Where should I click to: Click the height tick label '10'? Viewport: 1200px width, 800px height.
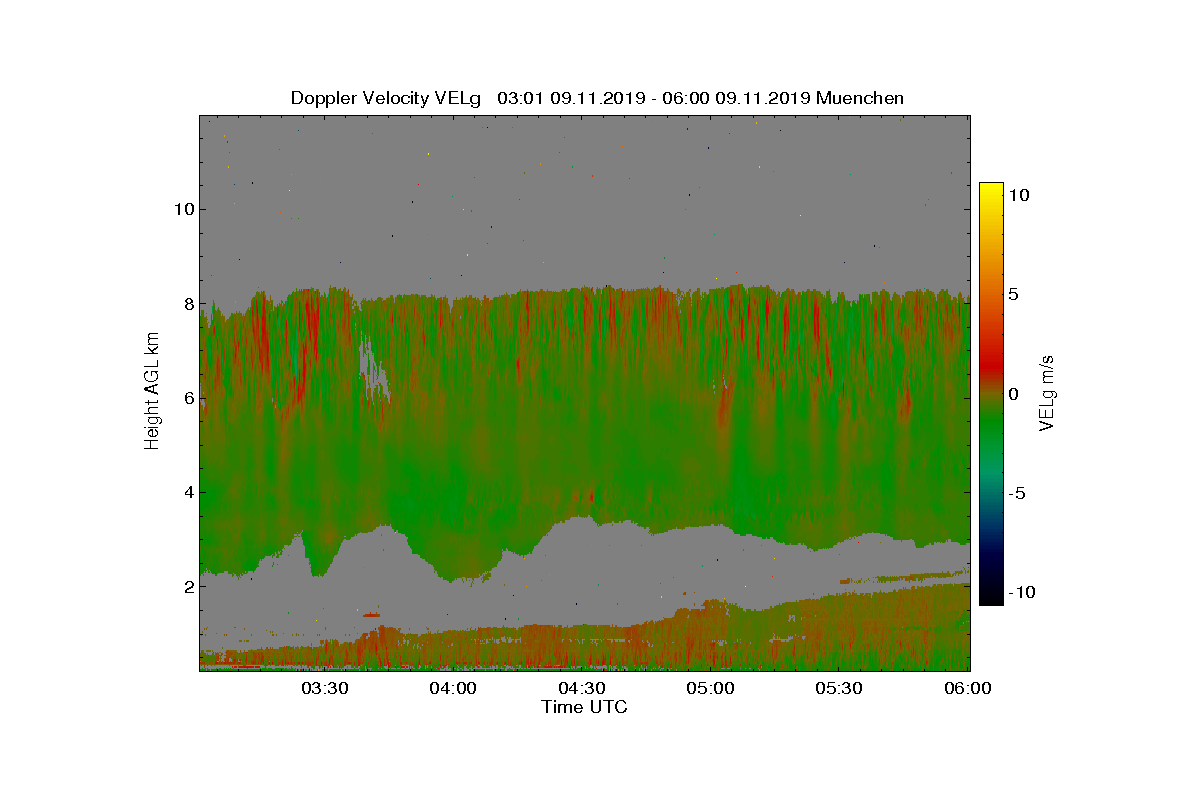pyautogui.click(x=182, y=209)
